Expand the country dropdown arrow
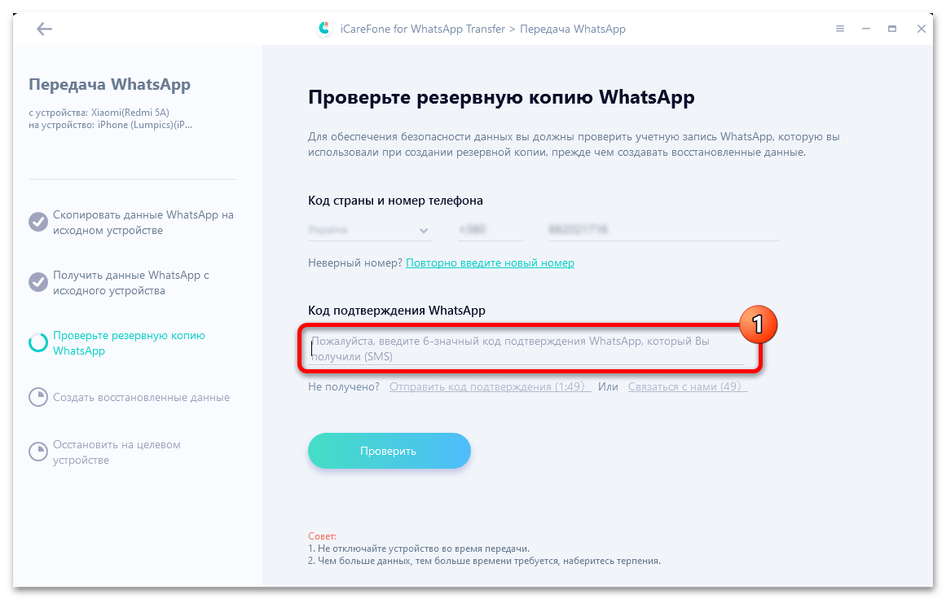The image size is (946, 600). [x=424, y=230]
